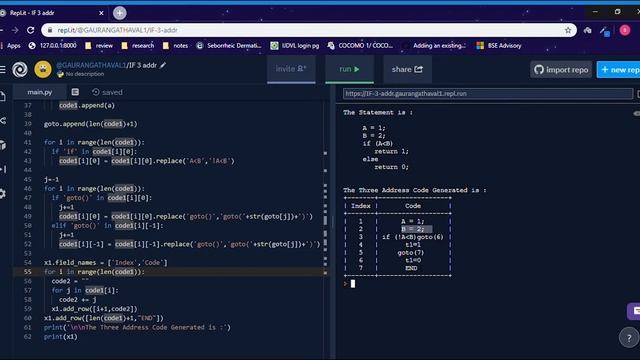Run the program
Image resolution: width=640 pixels, height=360 pixels.
pos(349,69)
